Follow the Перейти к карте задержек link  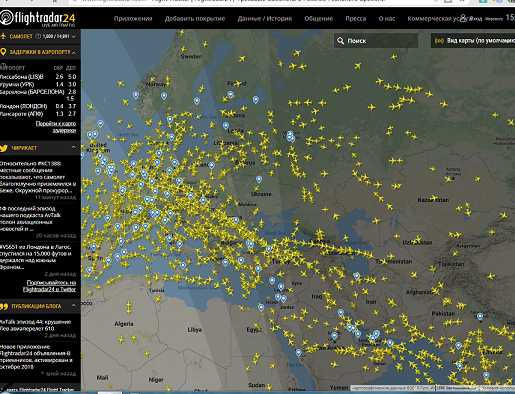(56, 127)
